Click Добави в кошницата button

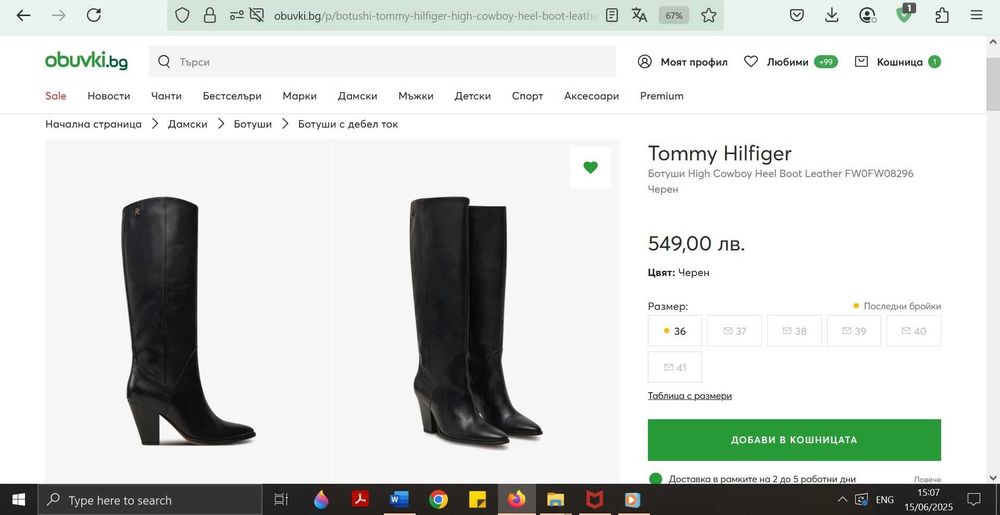(x=794, y=440)
